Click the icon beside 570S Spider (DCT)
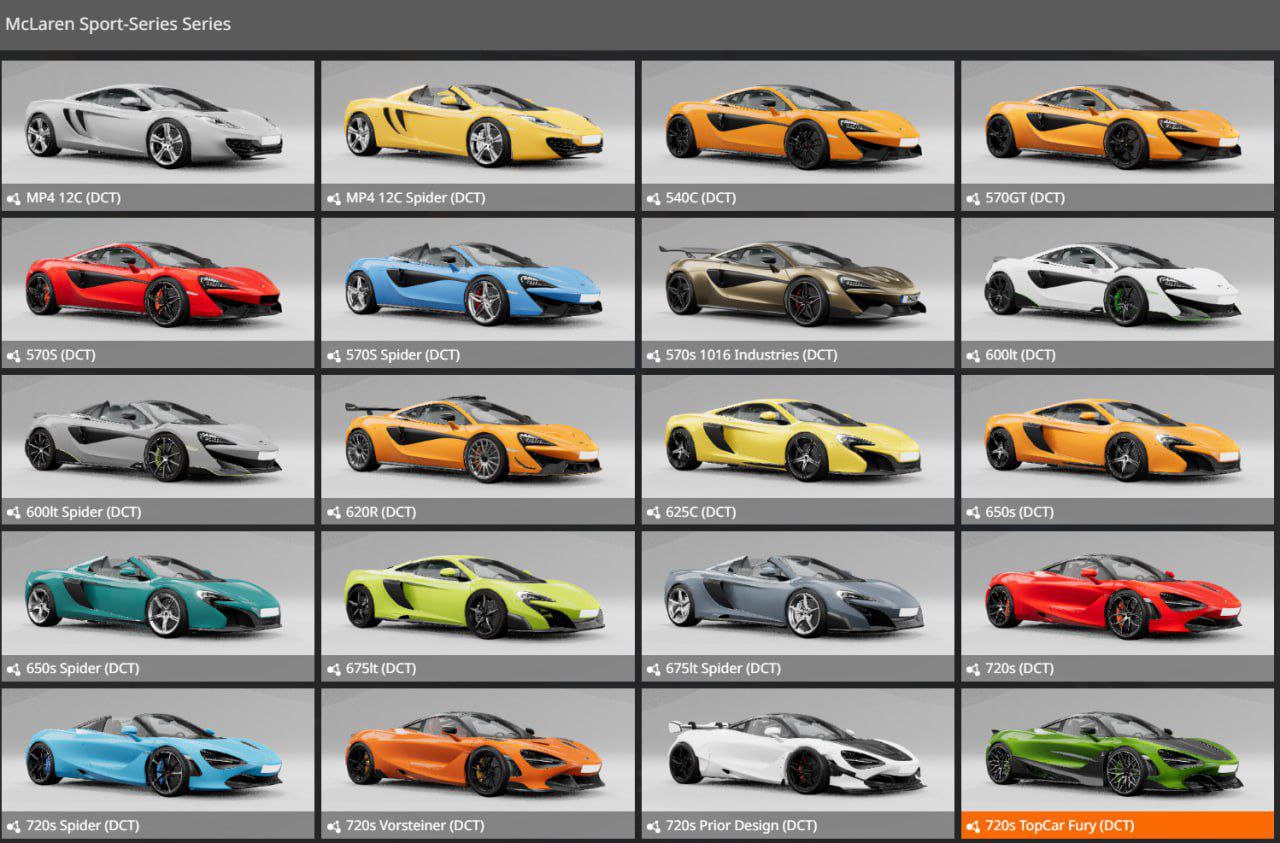The height and width of the screenshot is (843, 1280). click(333, 355)
